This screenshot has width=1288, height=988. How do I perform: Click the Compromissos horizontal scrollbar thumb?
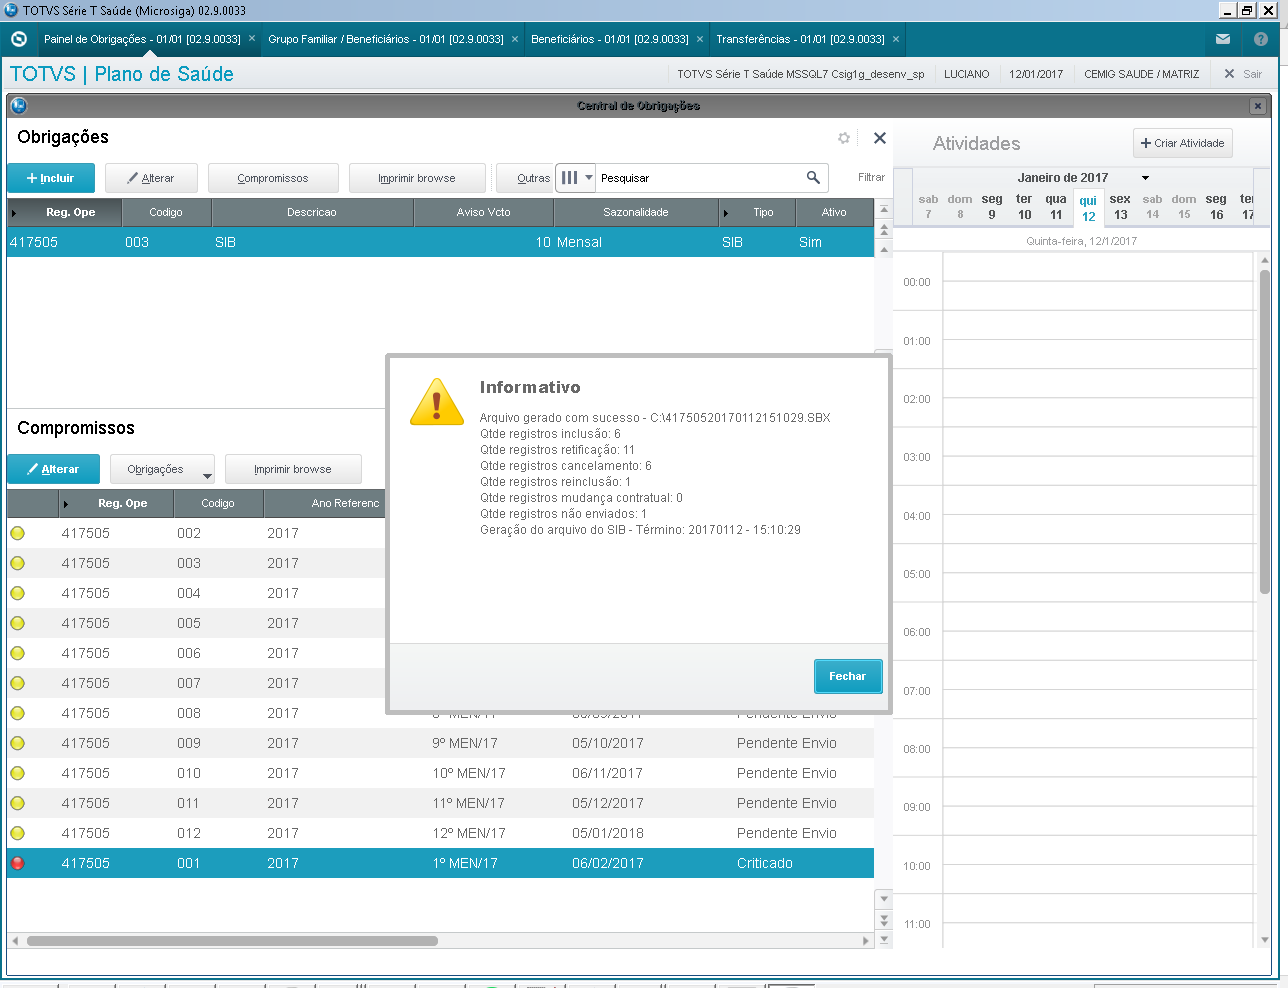point(232,941)
